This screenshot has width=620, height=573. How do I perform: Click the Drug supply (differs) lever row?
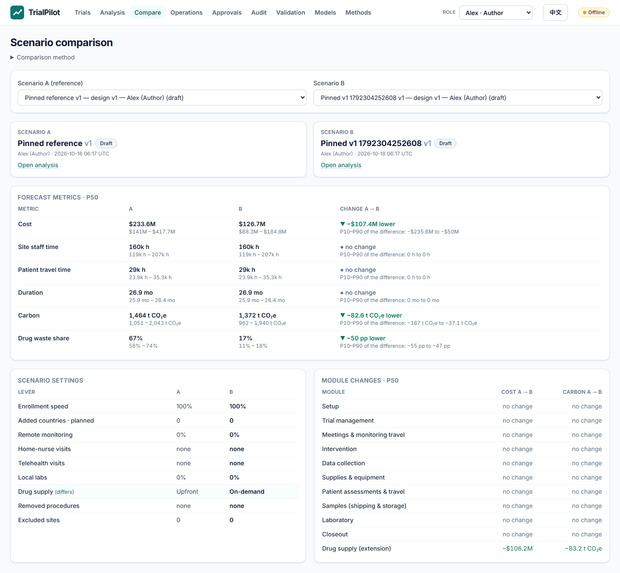(158, 492)
